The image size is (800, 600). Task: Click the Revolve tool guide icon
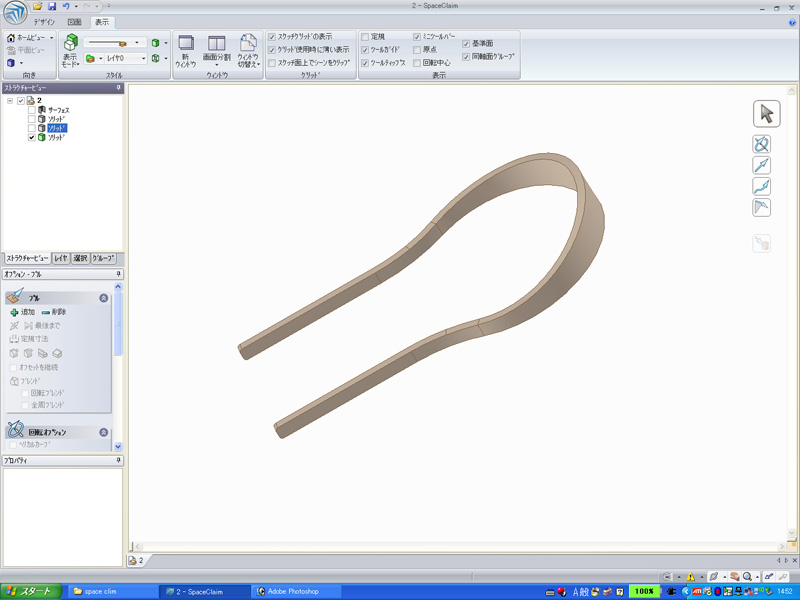(x=761, y=145)
